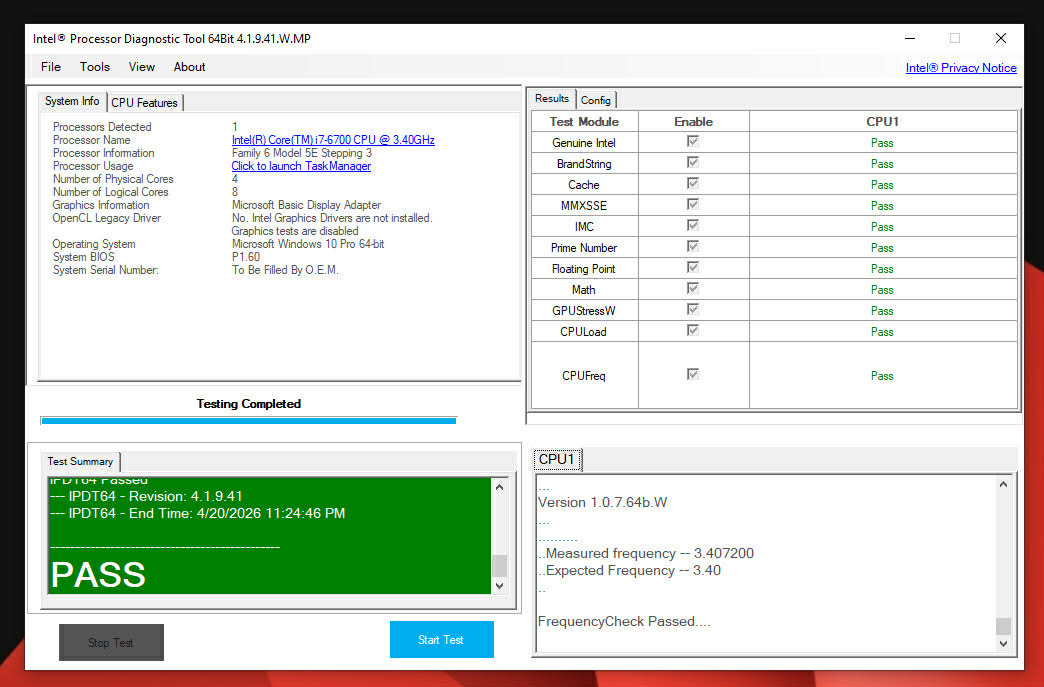Toggle the IMC enable checkbox
The width and height of the screenshot is (1044, 687).
(692, 225)
